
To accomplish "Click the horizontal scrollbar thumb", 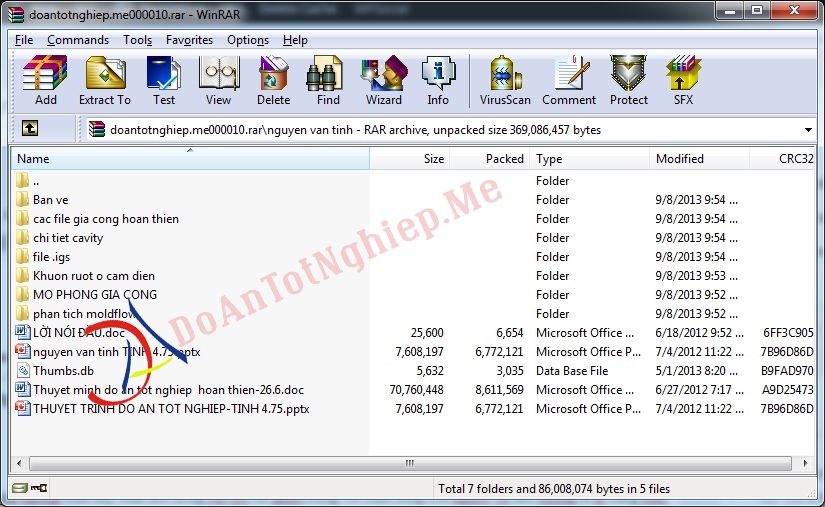I will coord(410,463).
